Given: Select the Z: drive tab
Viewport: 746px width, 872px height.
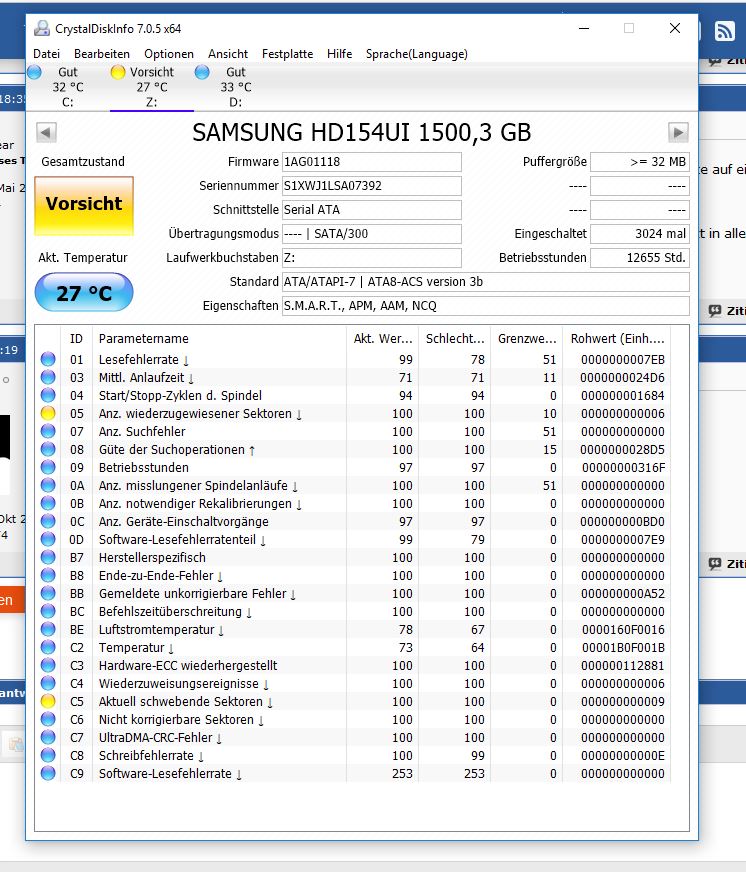Looking at the screenshot, I should 152,87.
